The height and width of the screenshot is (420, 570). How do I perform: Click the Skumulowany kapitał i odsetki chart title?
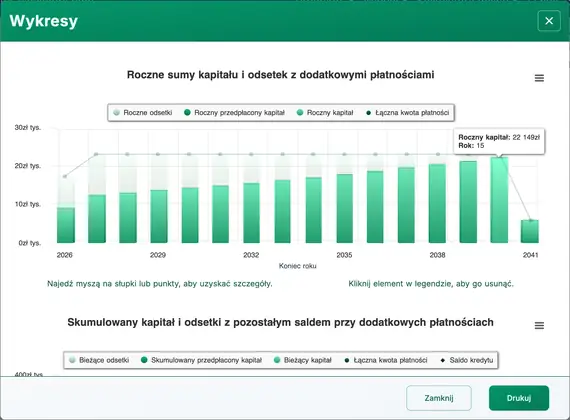[x=280, y=323]
